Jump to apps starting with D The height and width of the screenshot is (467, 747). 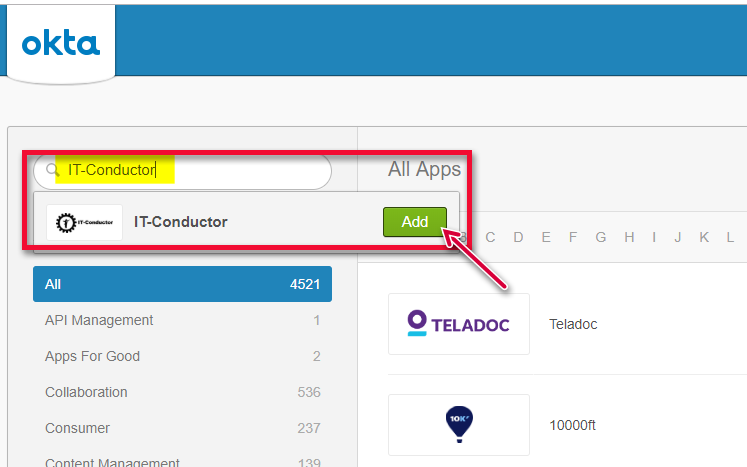518,237
